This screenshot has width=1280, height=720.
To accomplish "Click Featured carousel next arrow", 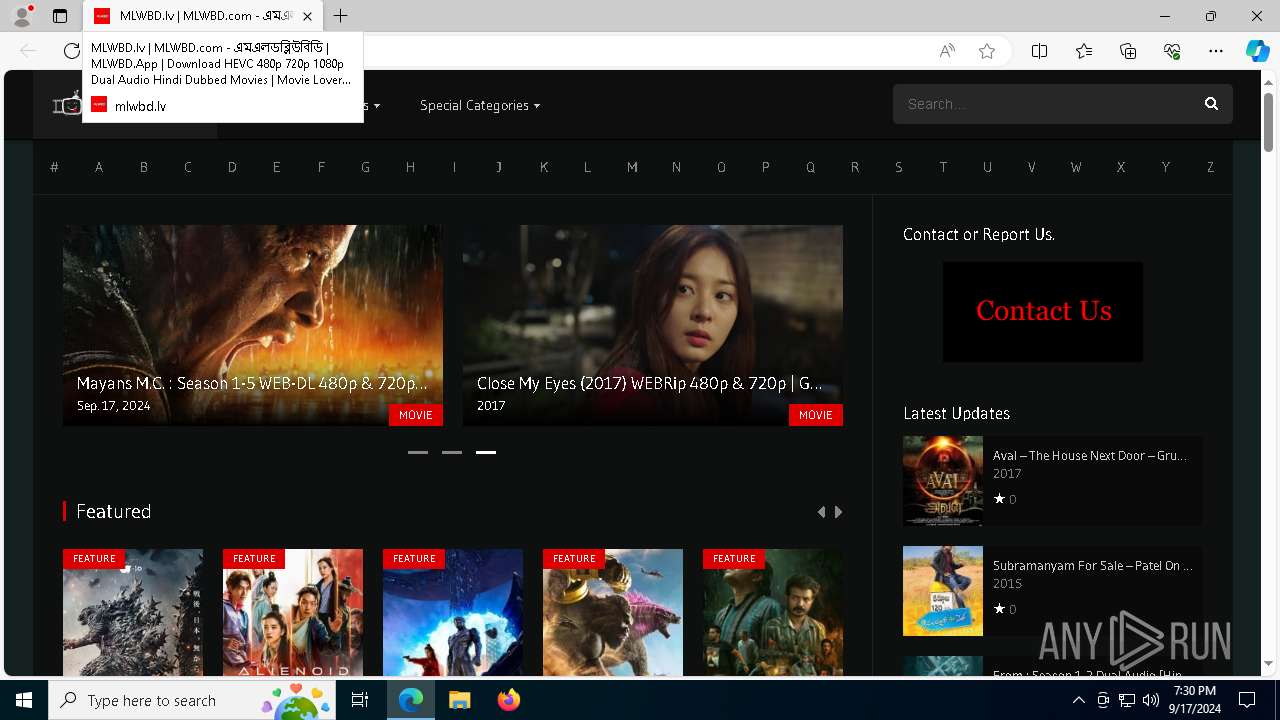I will (x=838, y=512).
